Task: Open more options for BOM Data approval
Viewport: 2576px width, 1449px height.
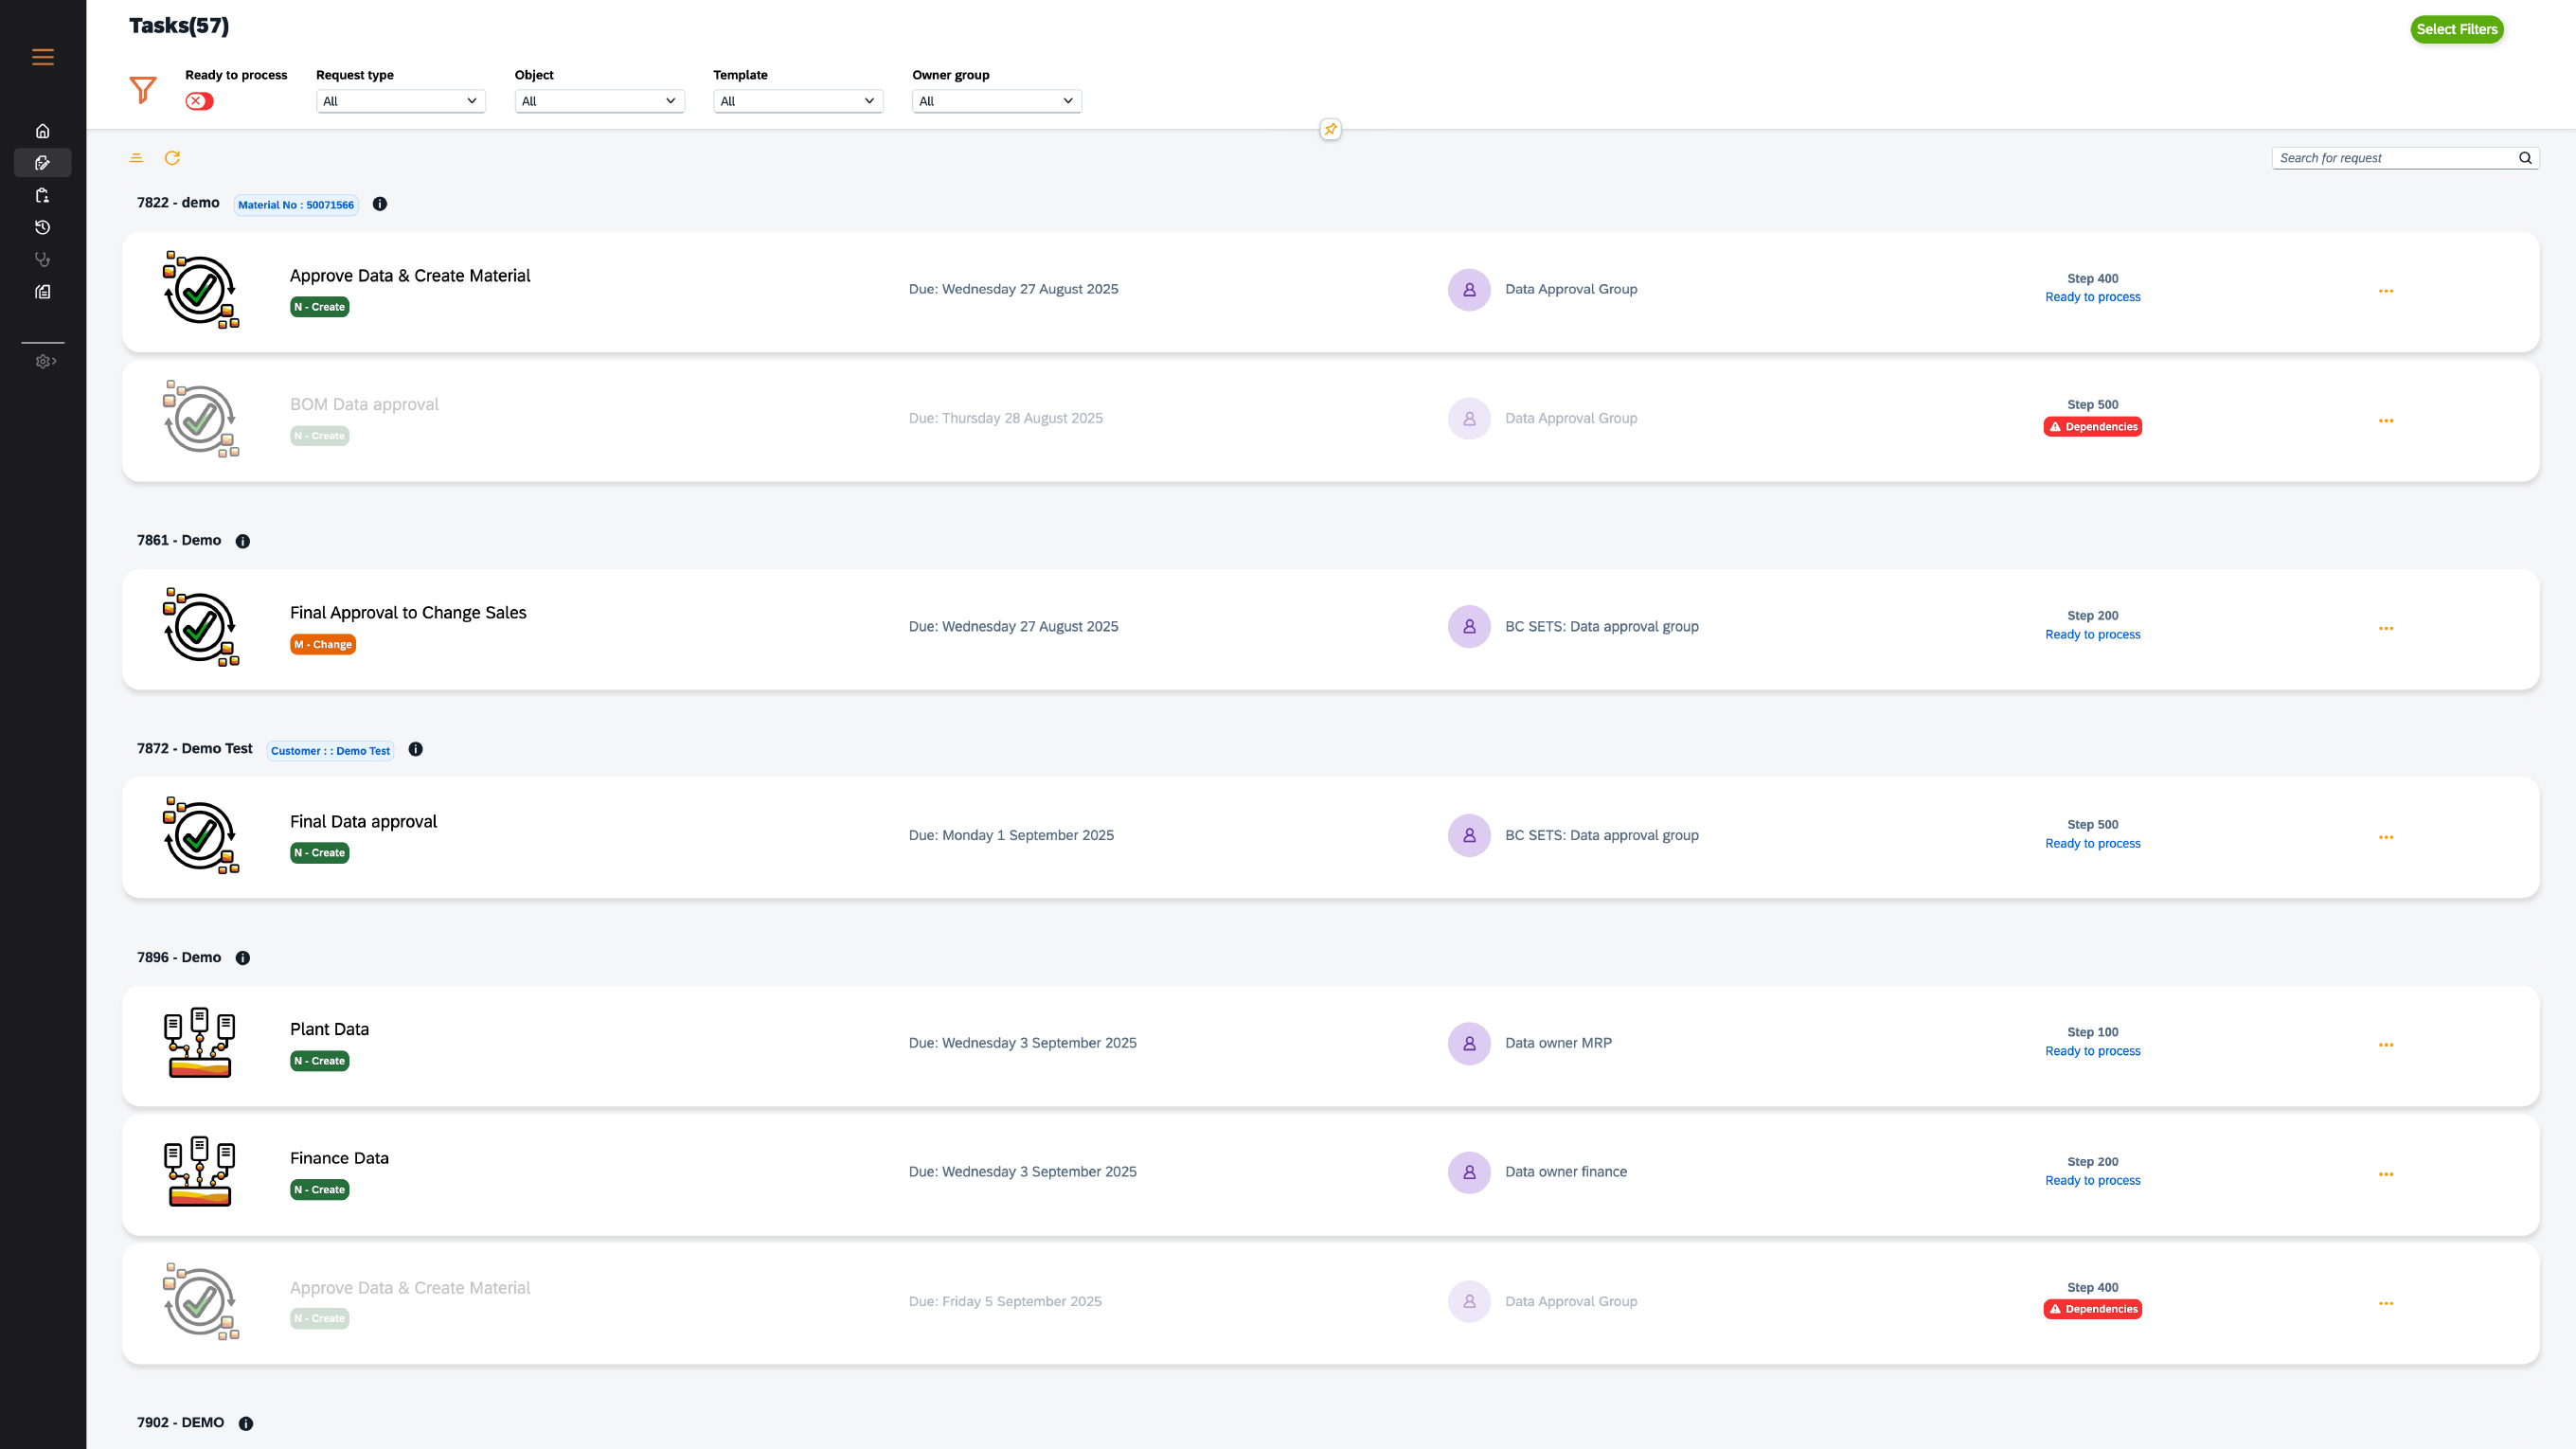Action: (2386, 421)
